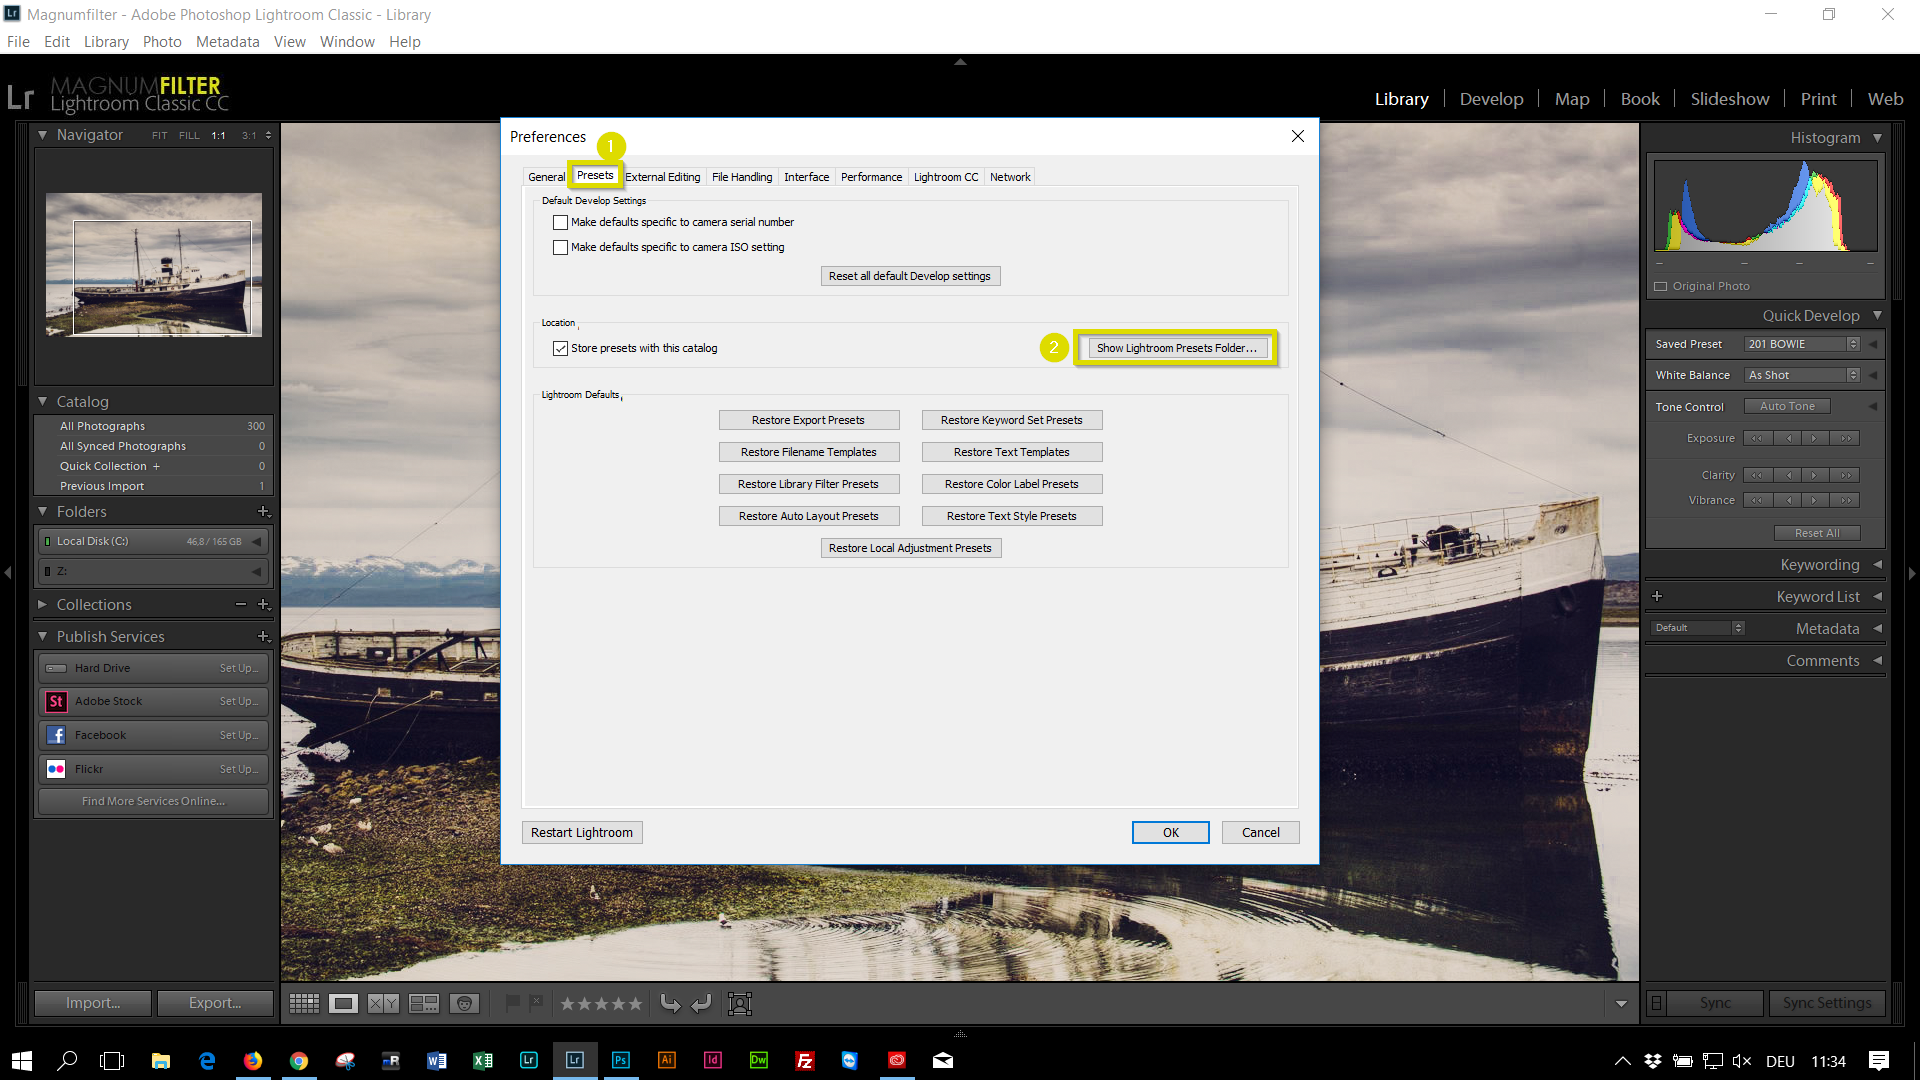Toggle Original Photo indicator
The height and width of the screenshot is (1080, 1920).
[1661, 286]
